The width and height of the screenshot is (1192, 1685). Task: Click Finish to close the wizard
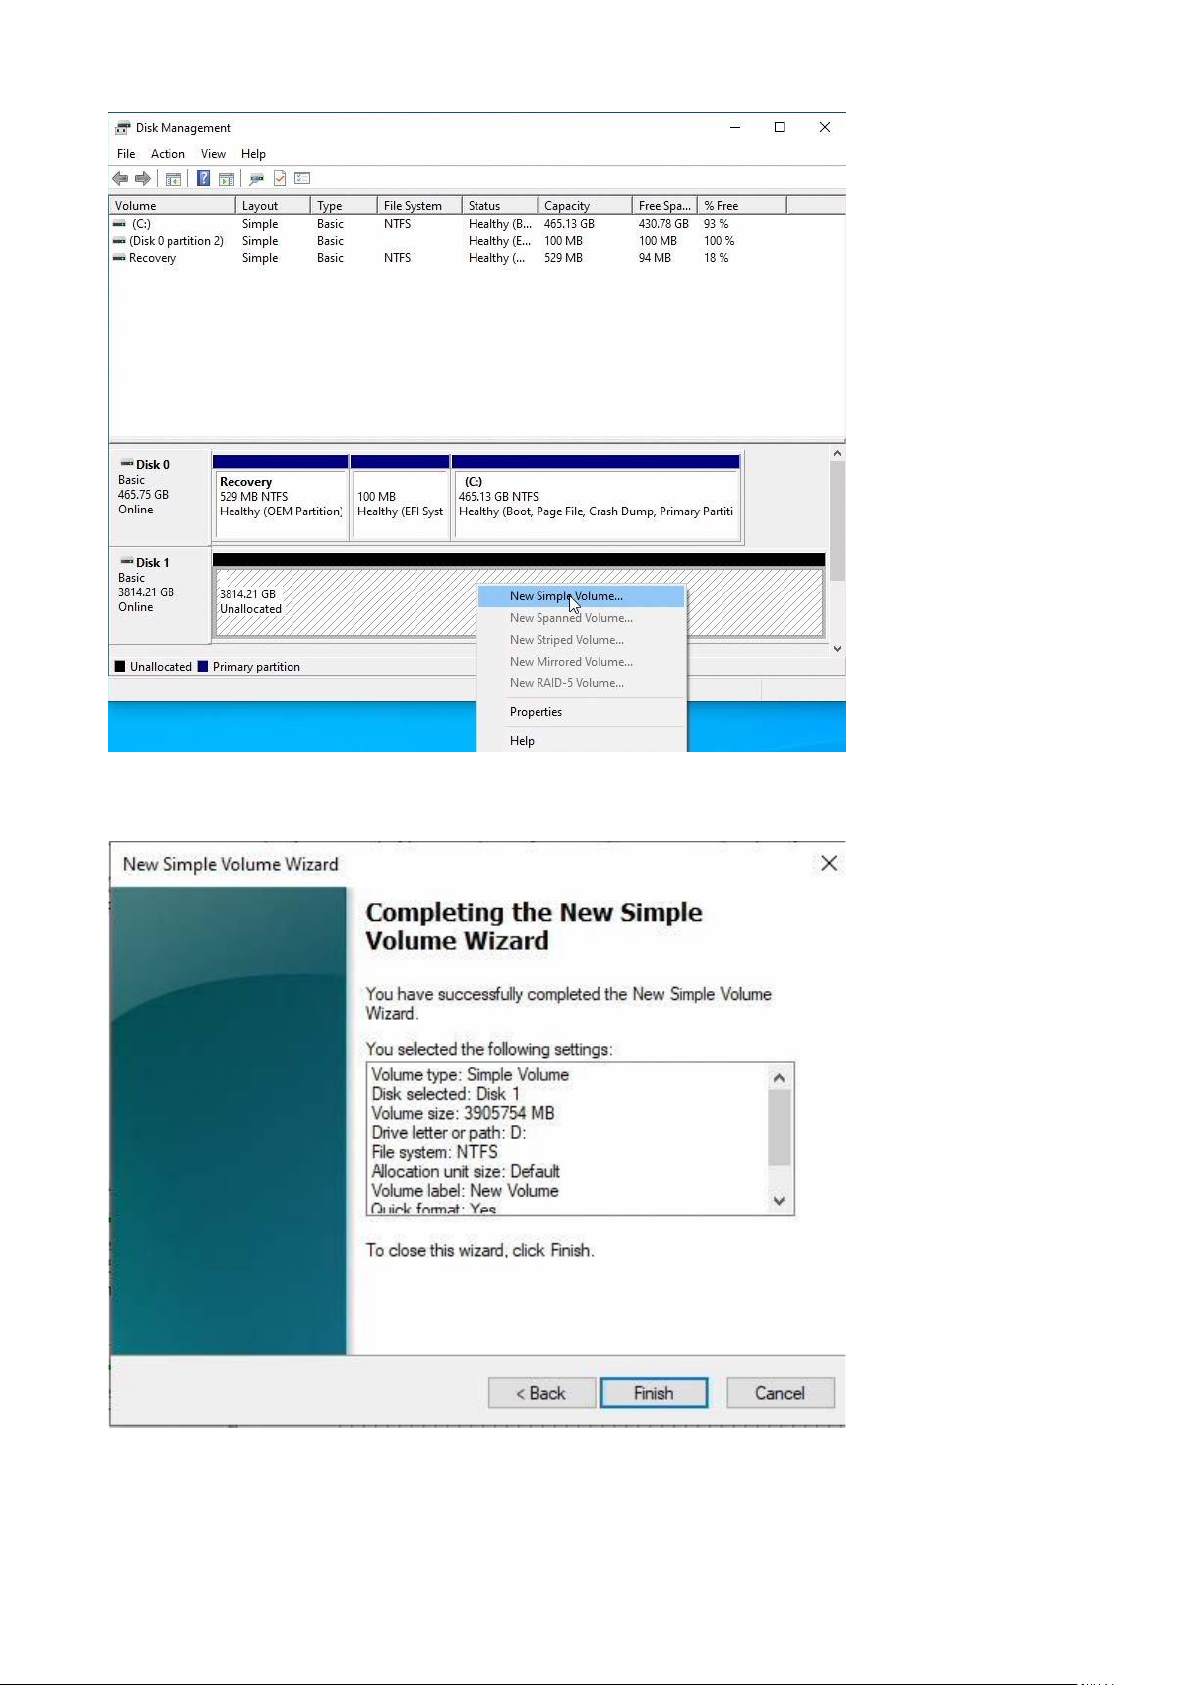coord(654,1393)
